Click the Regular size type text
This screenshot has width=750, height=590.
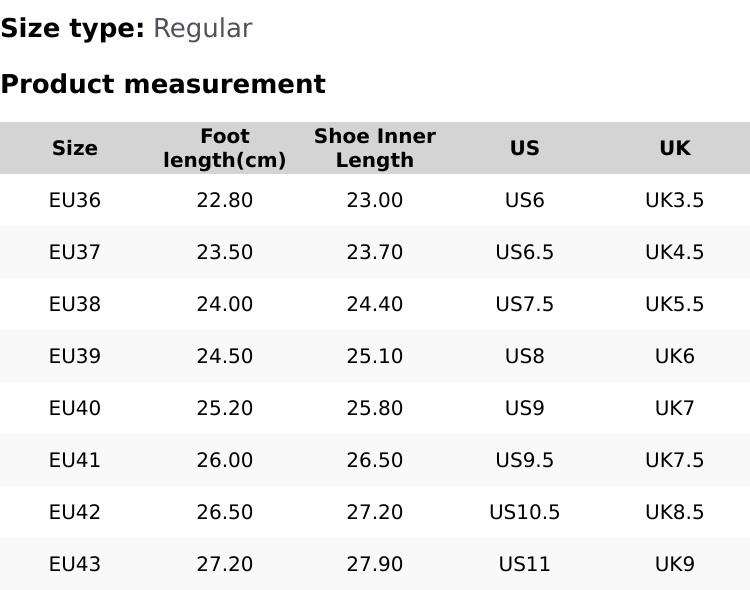click(x=202, y=28)
